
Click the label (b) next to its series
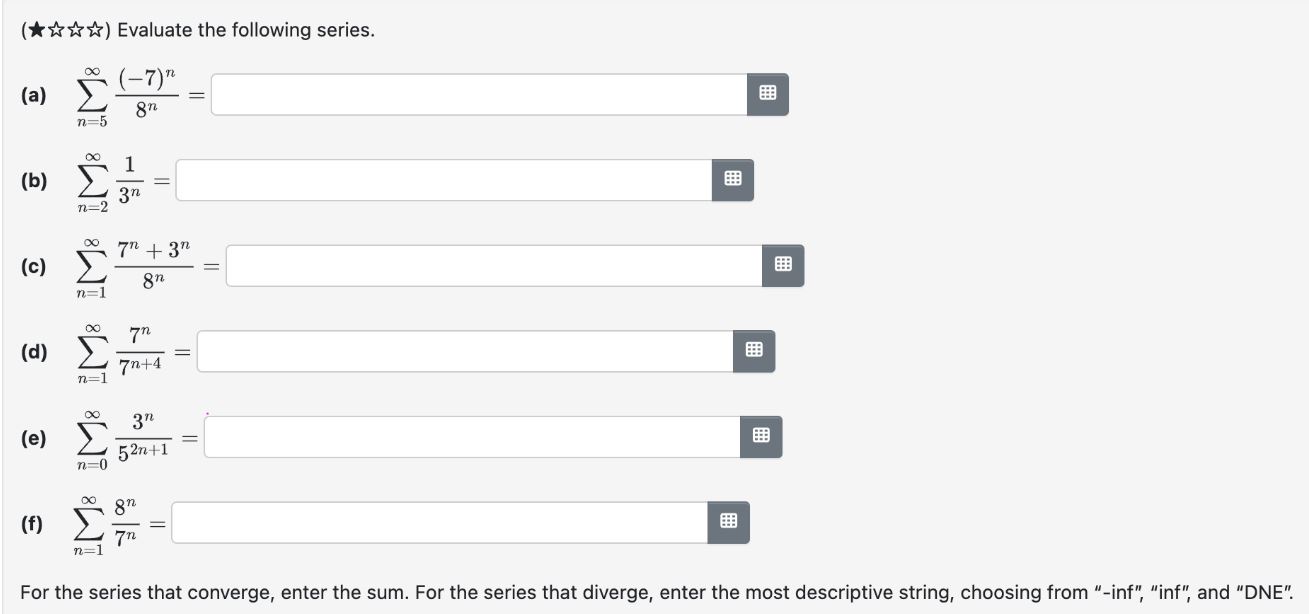coord(33,180)
